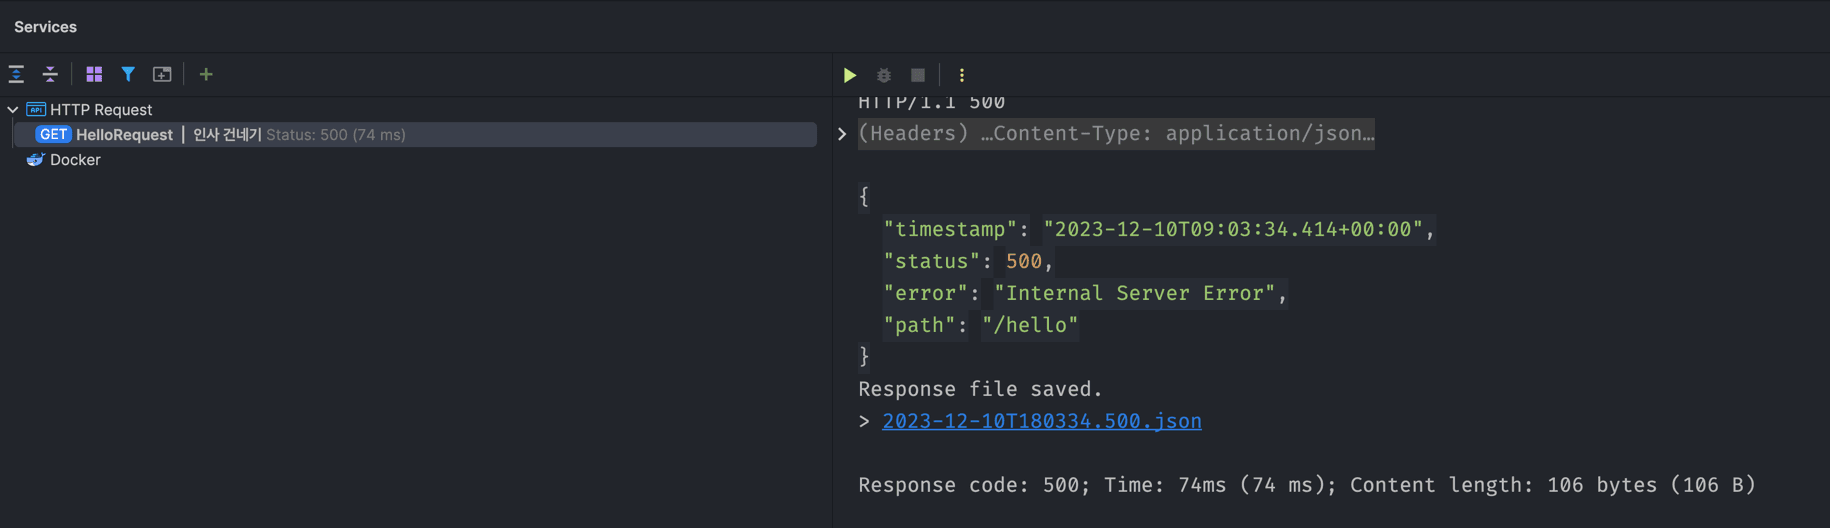Run the request with the green play button
Viewport: 1830px width, 528px height.
tap(850, 75)
